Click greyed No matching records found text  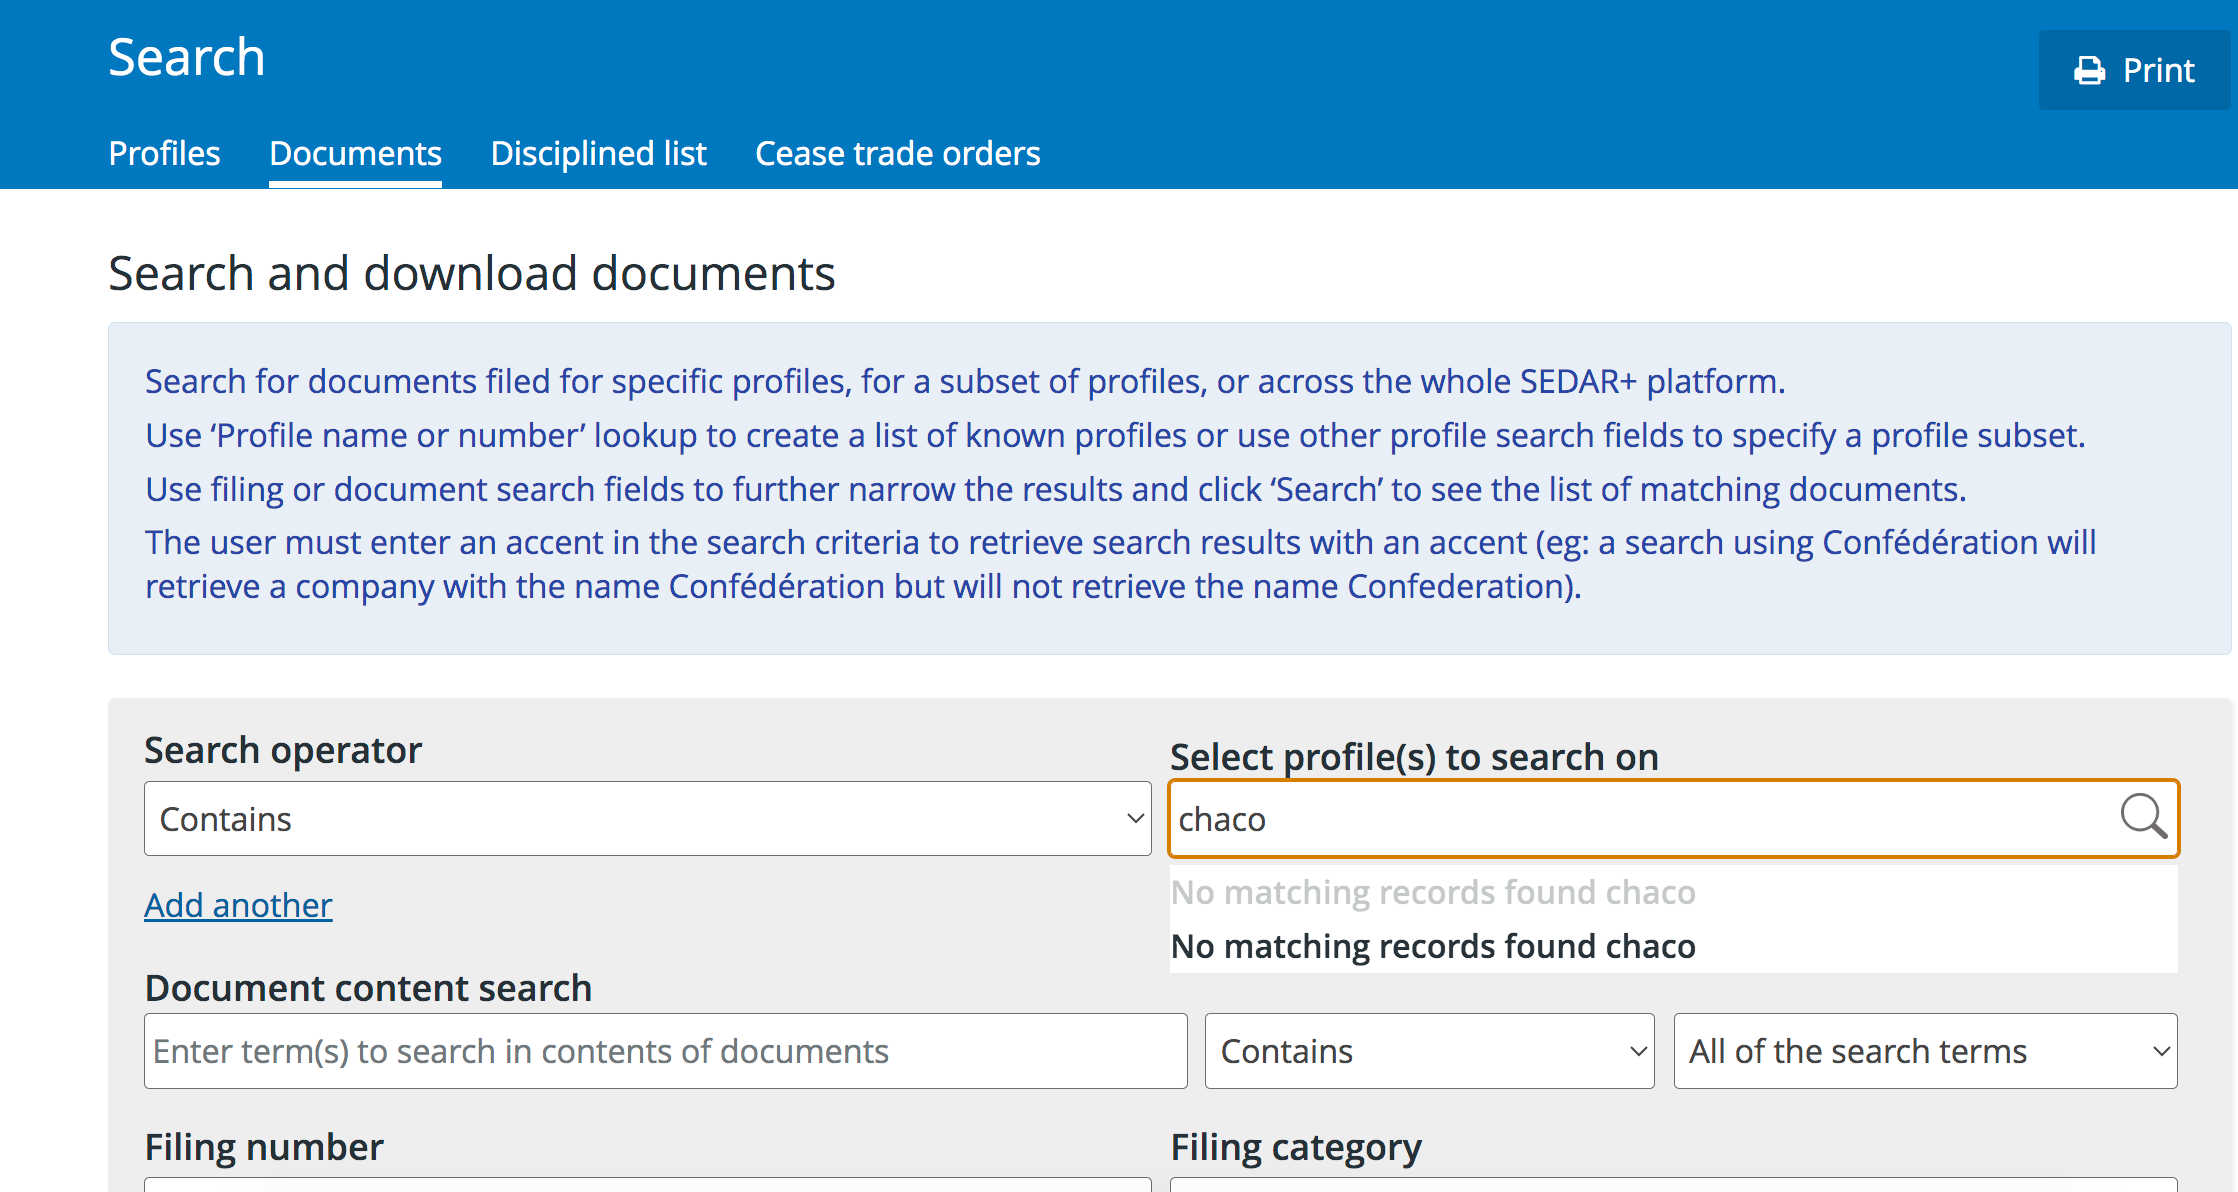pos(1432,892)
